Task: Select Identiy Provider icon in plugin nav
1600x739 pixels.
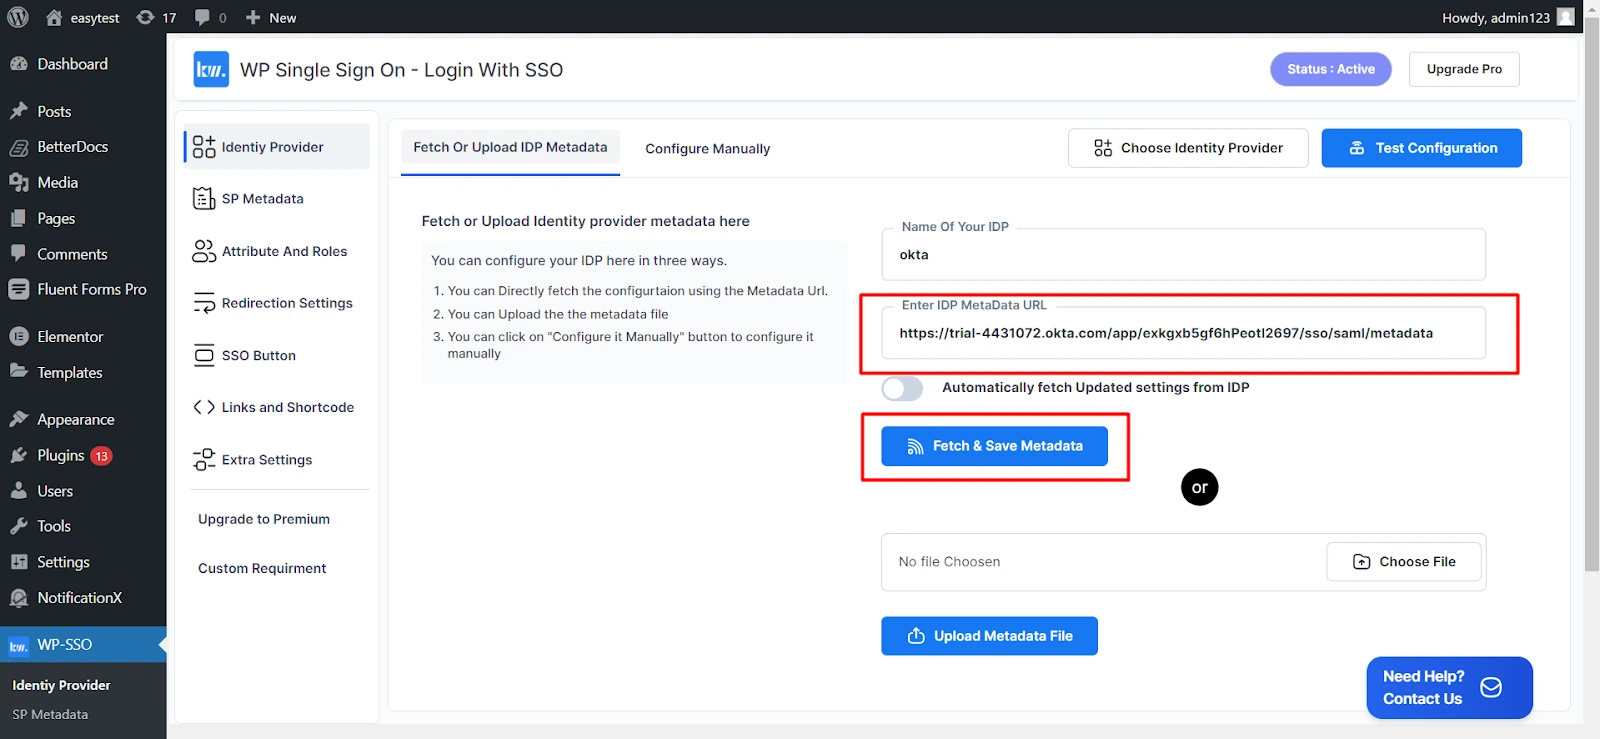Action: click(204, 147)
